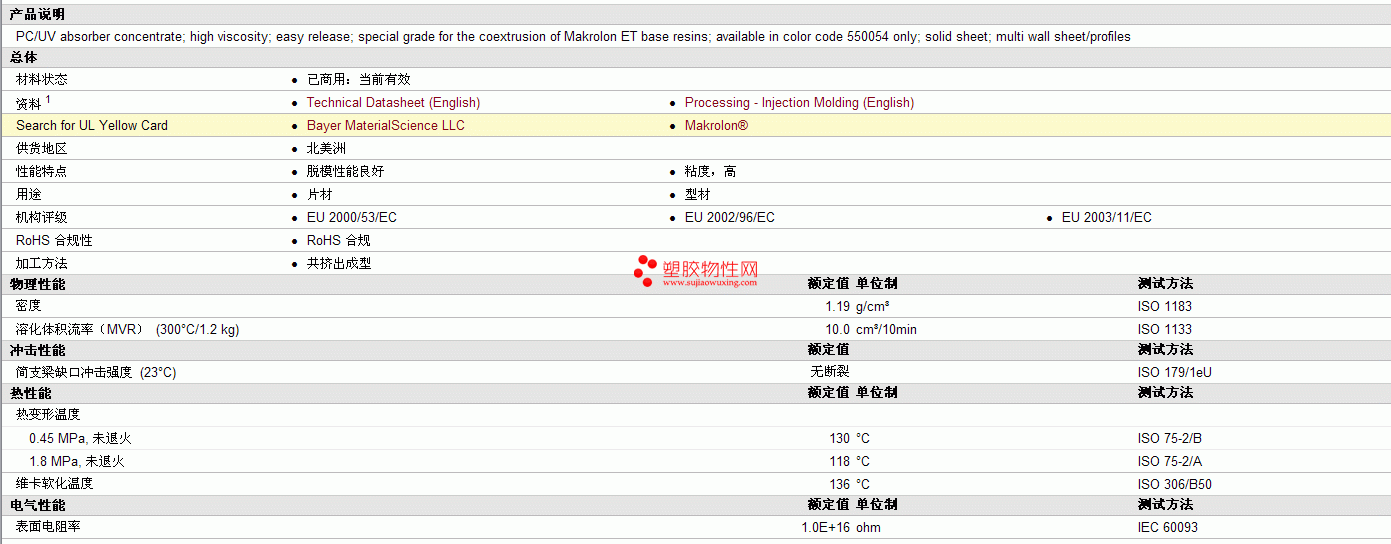The image size is (1391, 544).
Task: Click the ohm unit
Action: coord(868,527)
